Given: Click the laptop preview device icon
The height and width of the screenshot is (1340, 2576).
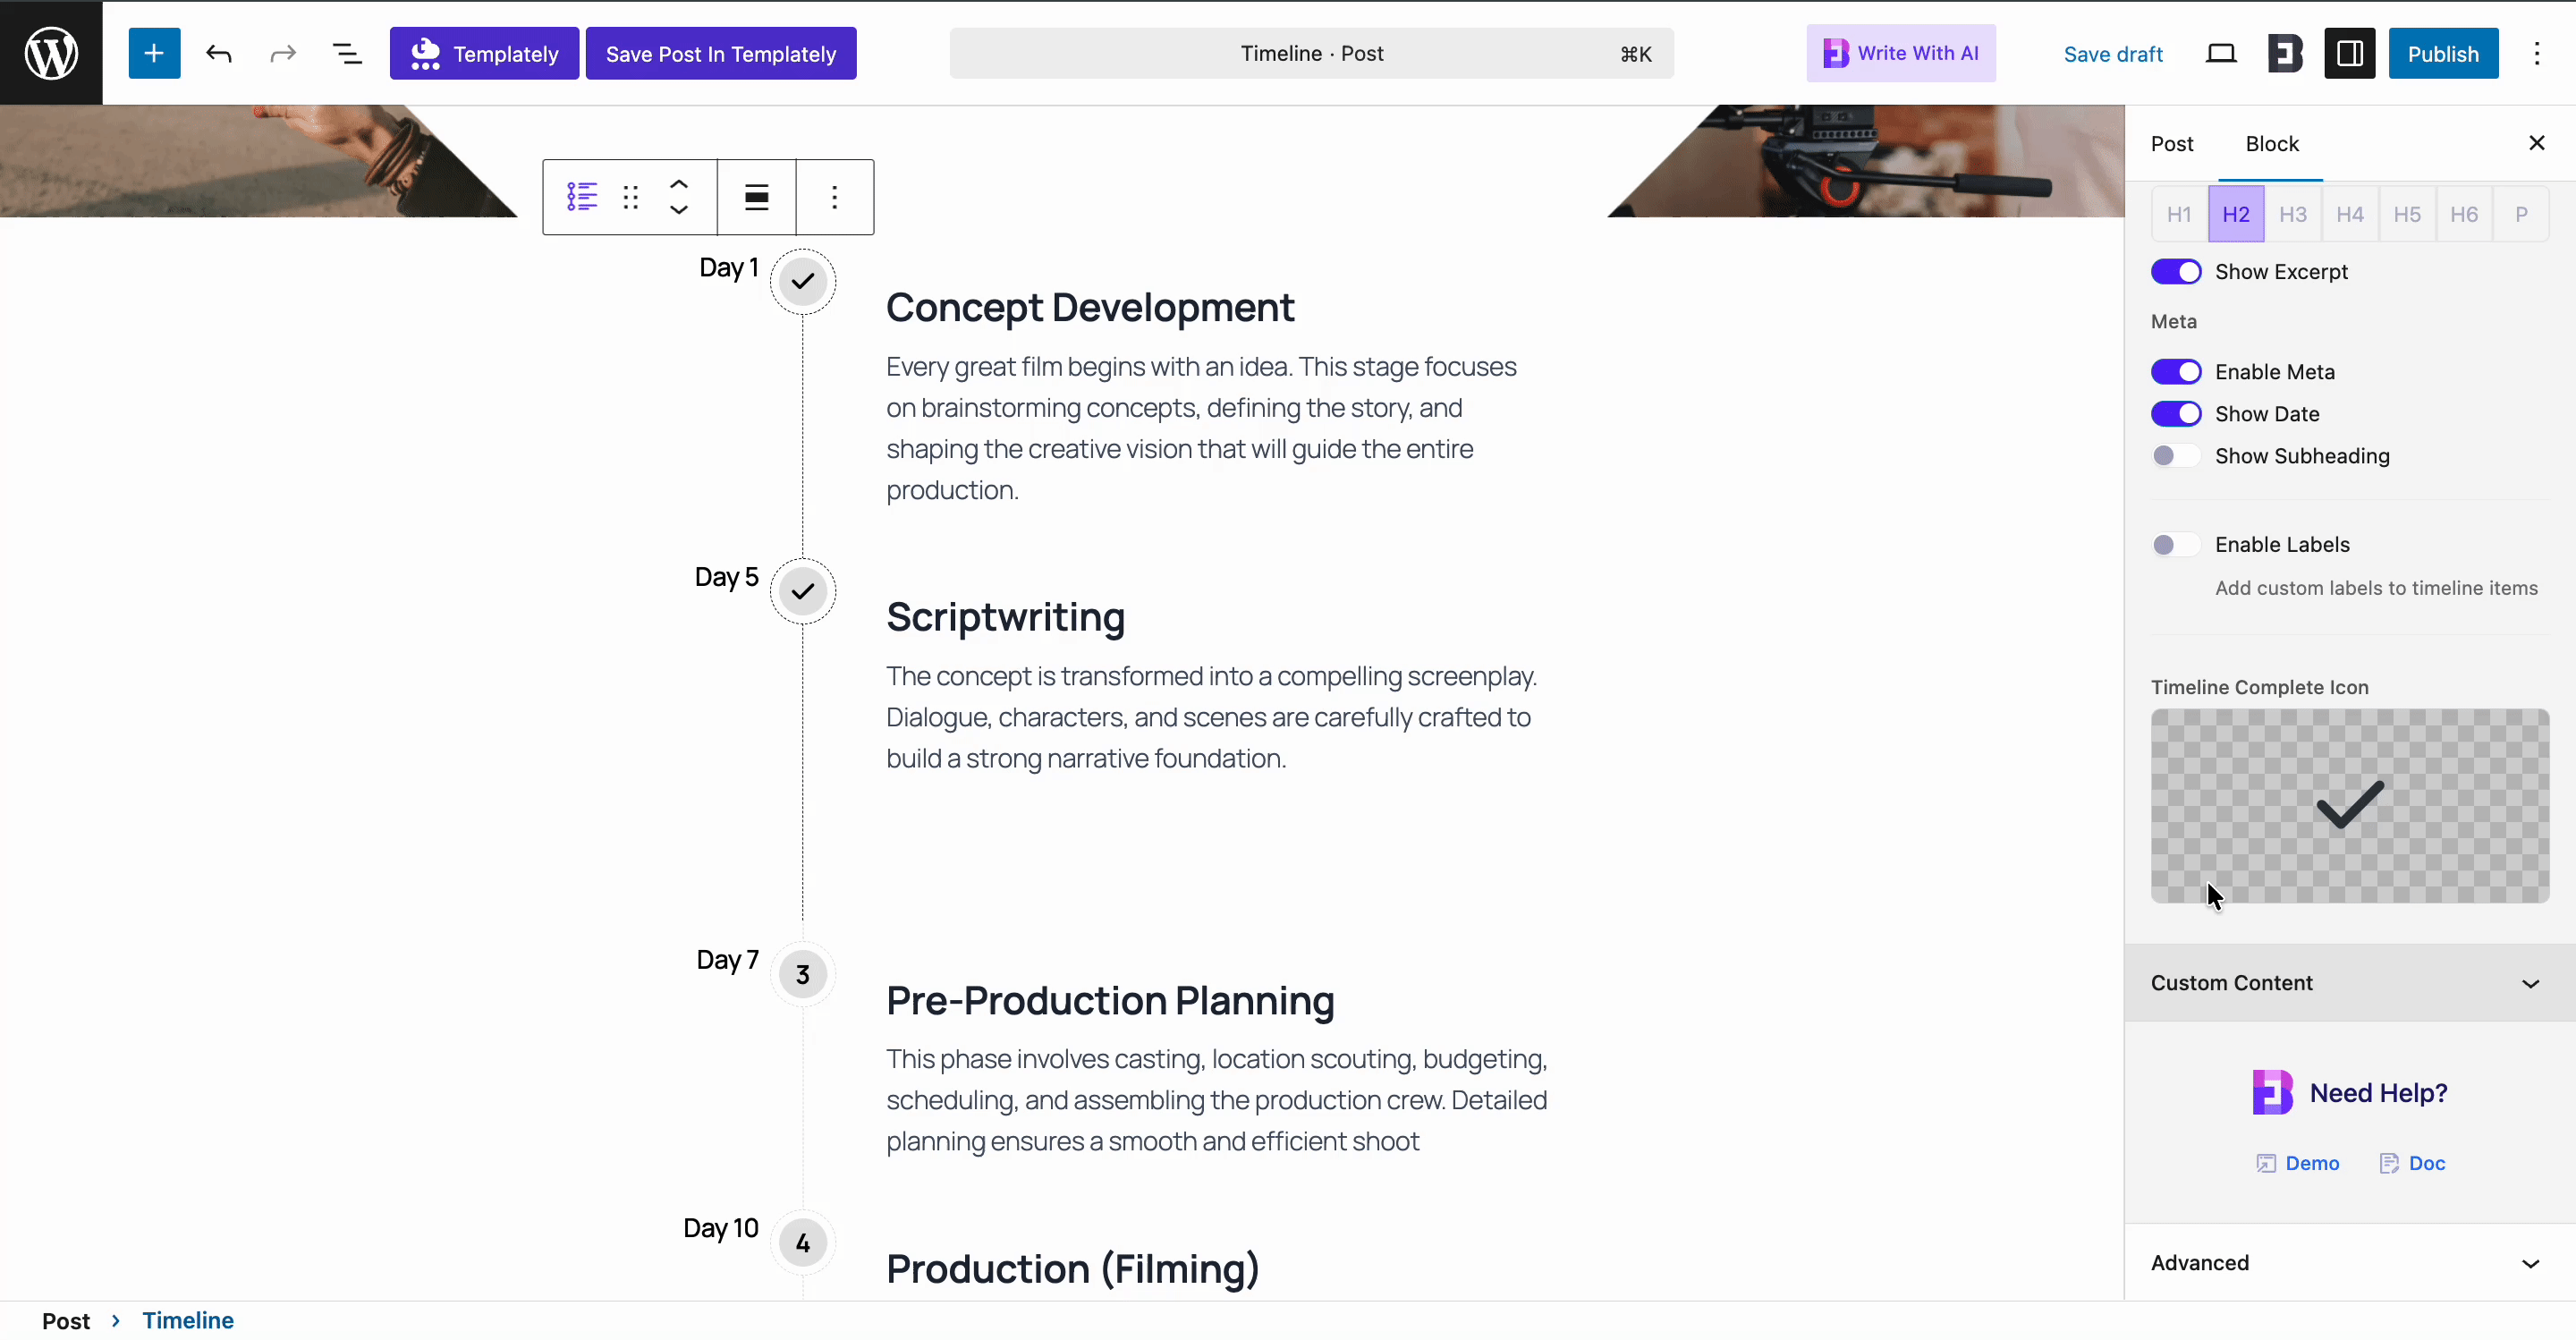Looking at the screenshot, I should (2220, 53).
